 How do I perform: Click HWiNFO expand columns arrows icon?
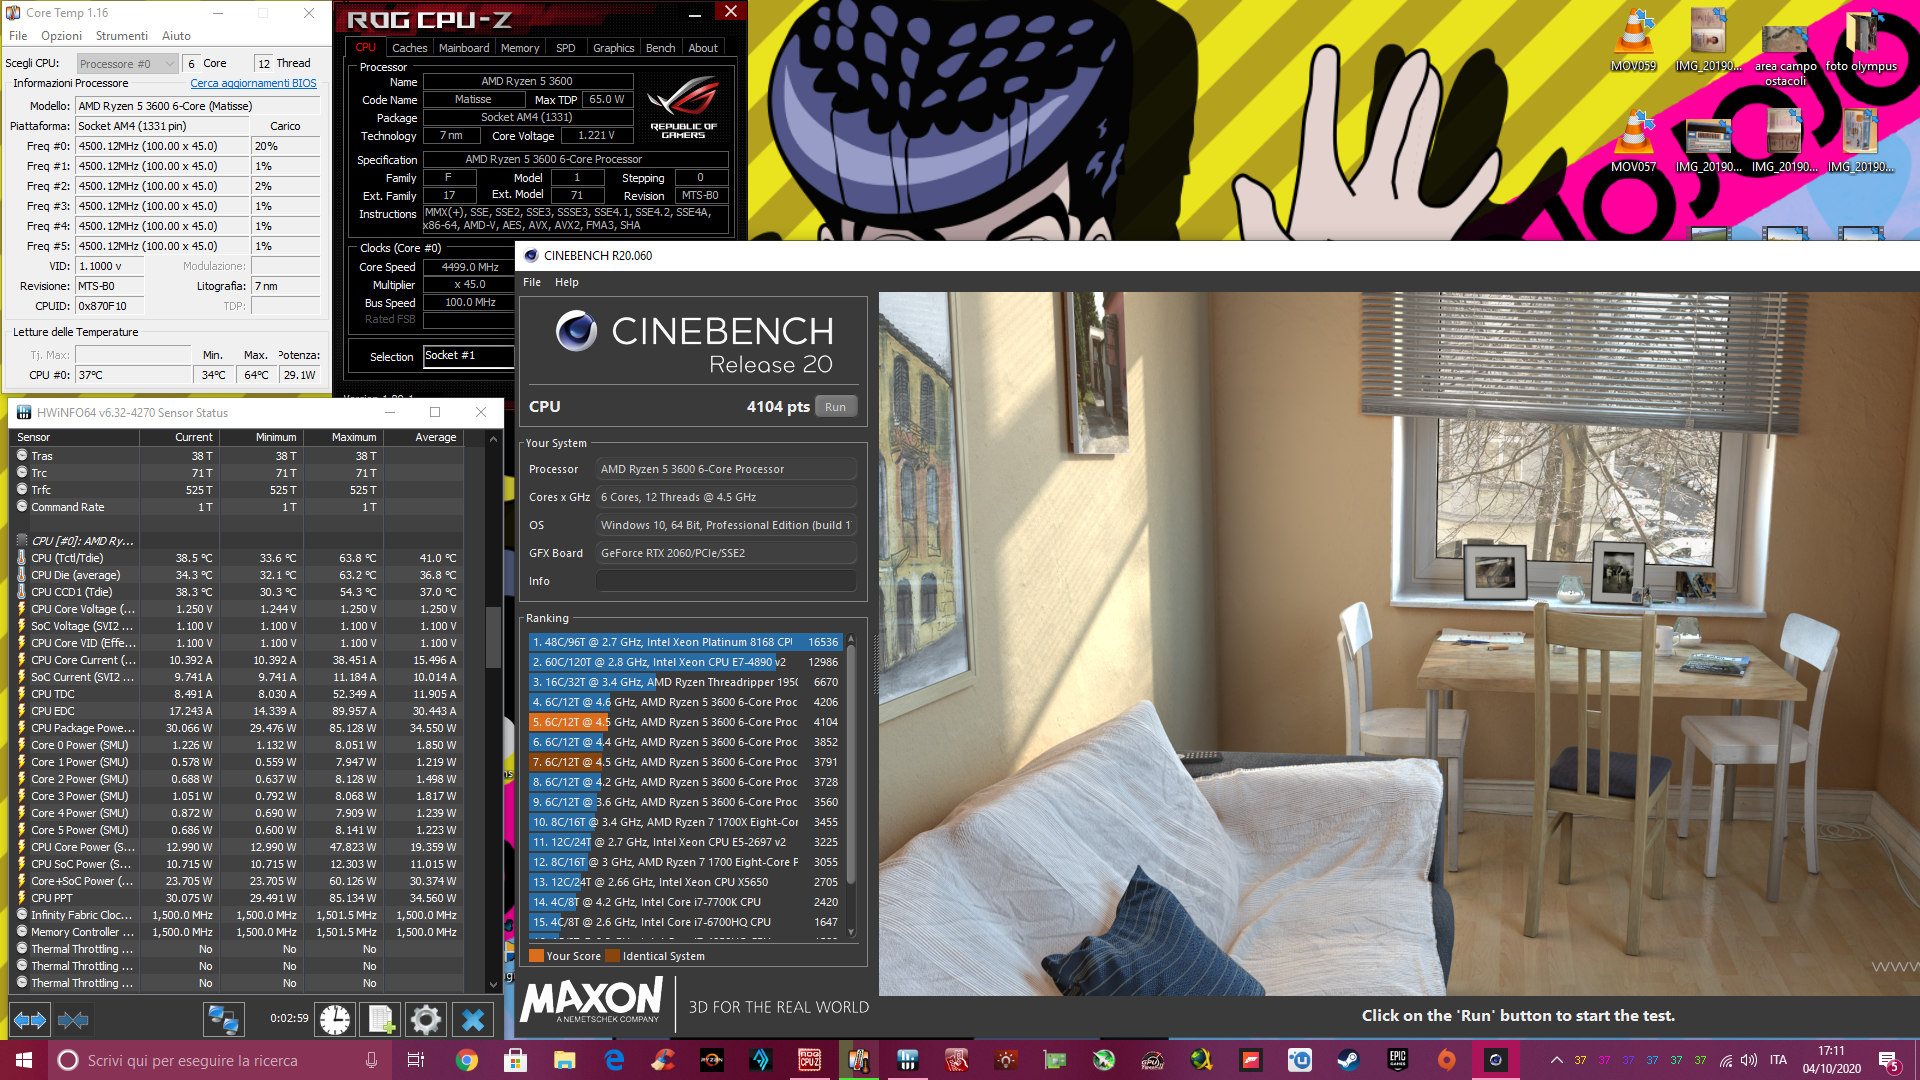29,1020
